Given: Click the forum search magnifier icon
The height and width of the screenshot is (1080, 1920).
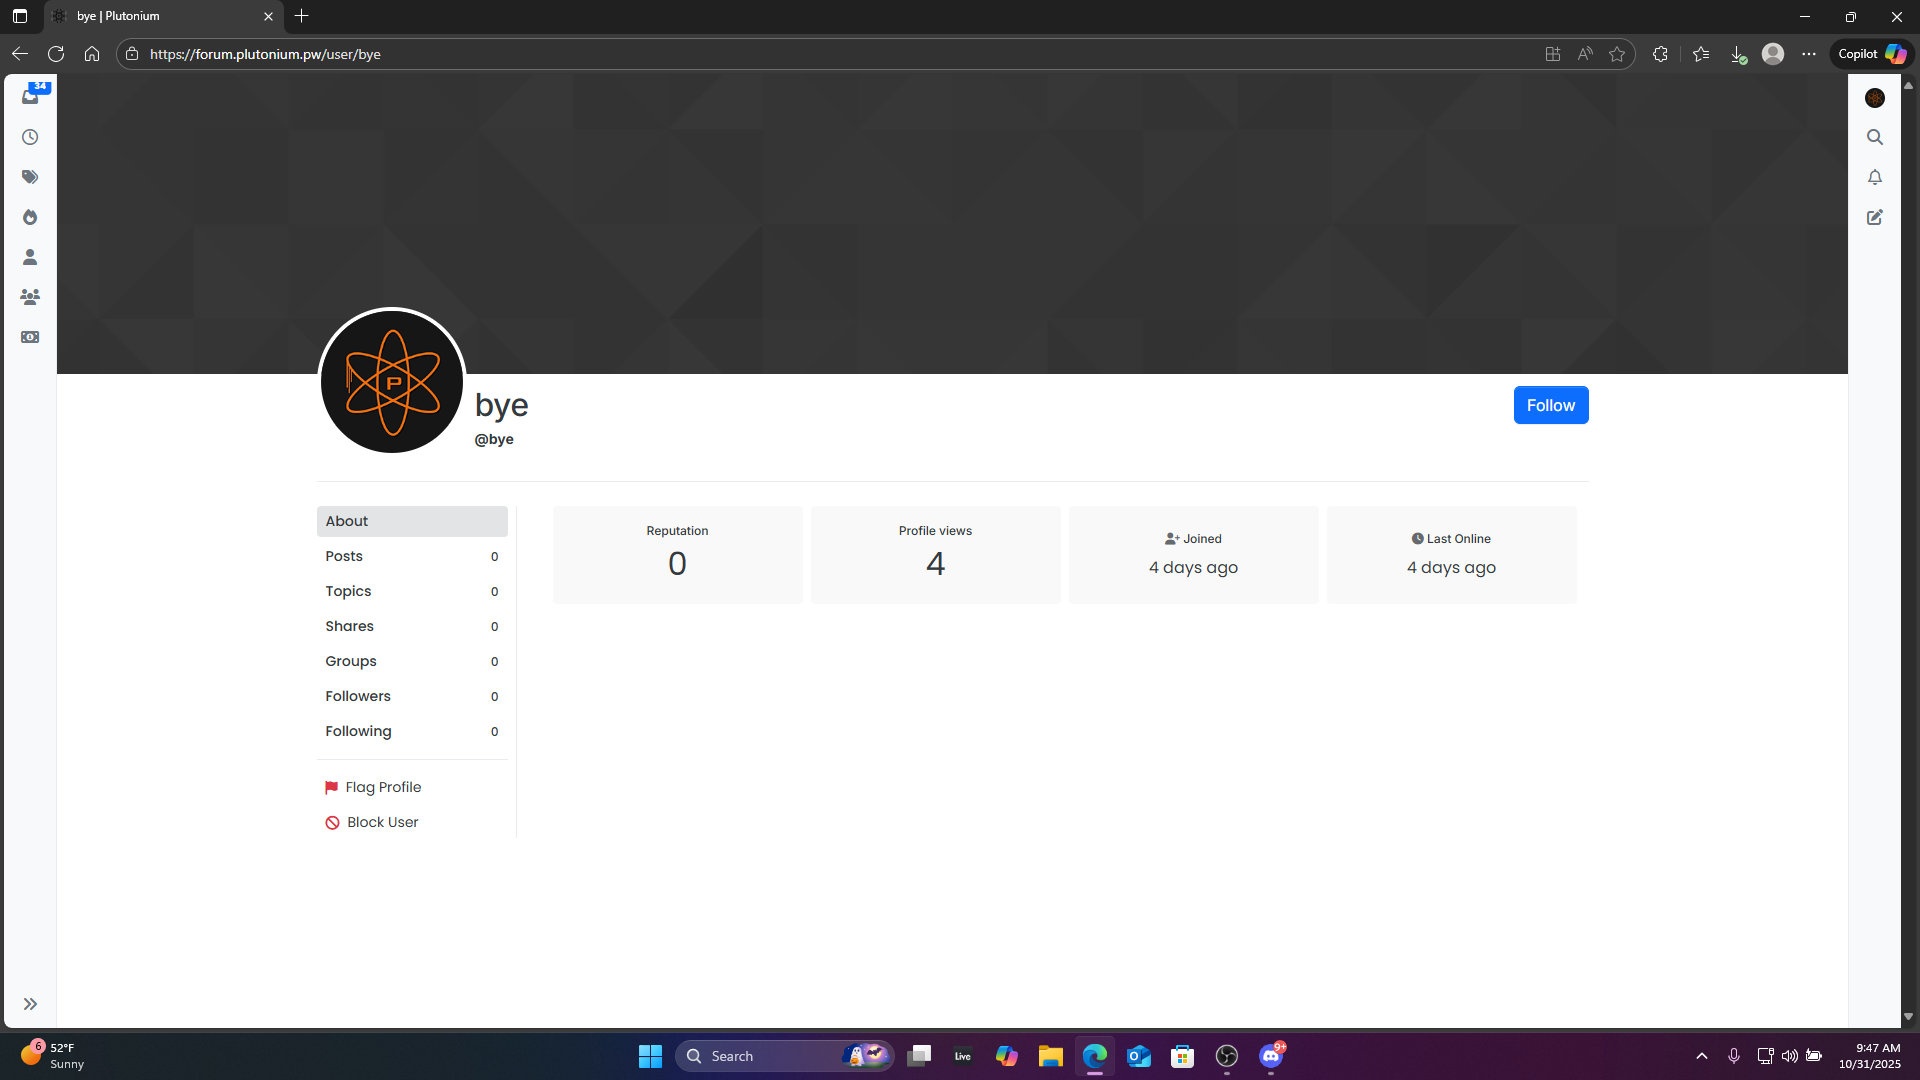Looking at the screenshot, I should pyautogui.click(x=1875, y=137).
